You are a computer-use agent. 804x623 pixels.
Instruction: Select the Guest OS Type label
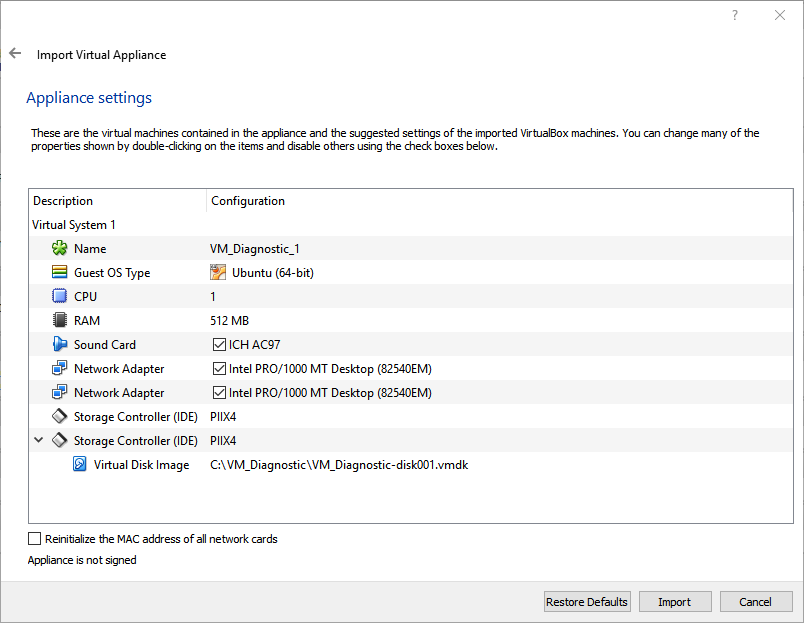coord(112,273)
